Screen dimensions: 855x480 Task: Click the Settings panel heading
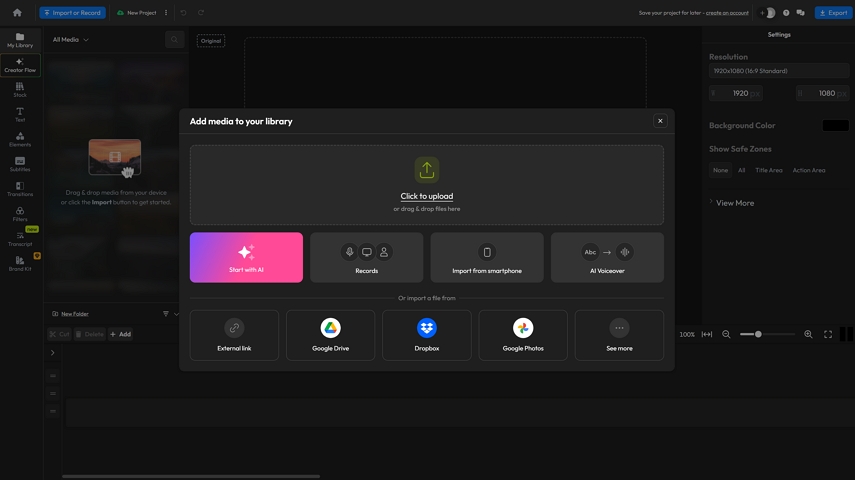tap(779, 34)
